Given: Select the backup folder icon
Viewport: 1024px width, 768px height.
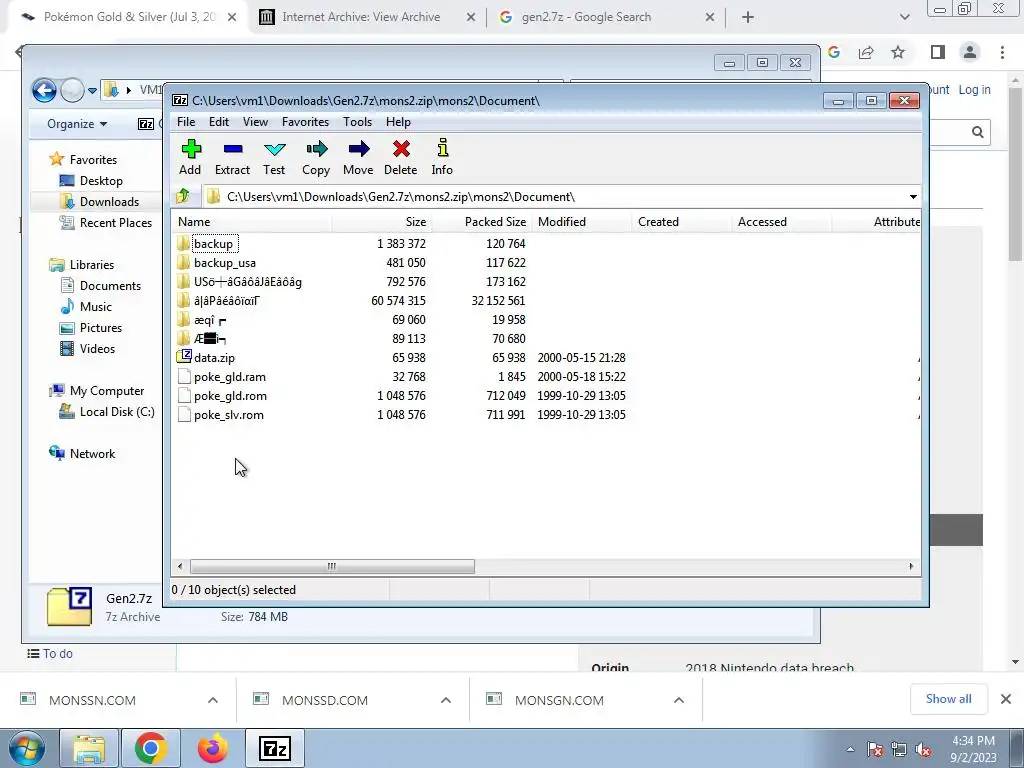Looking at the screenshot, I should (x=184, y=244).
